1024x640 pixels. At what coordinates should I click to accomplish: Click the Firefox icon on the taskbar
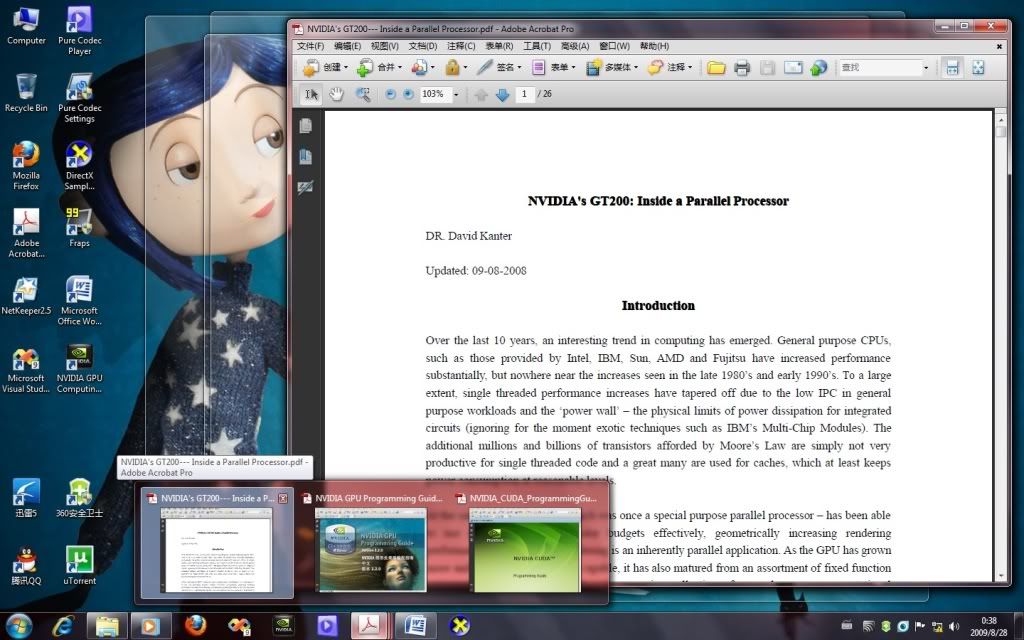(x=196, y=625)
